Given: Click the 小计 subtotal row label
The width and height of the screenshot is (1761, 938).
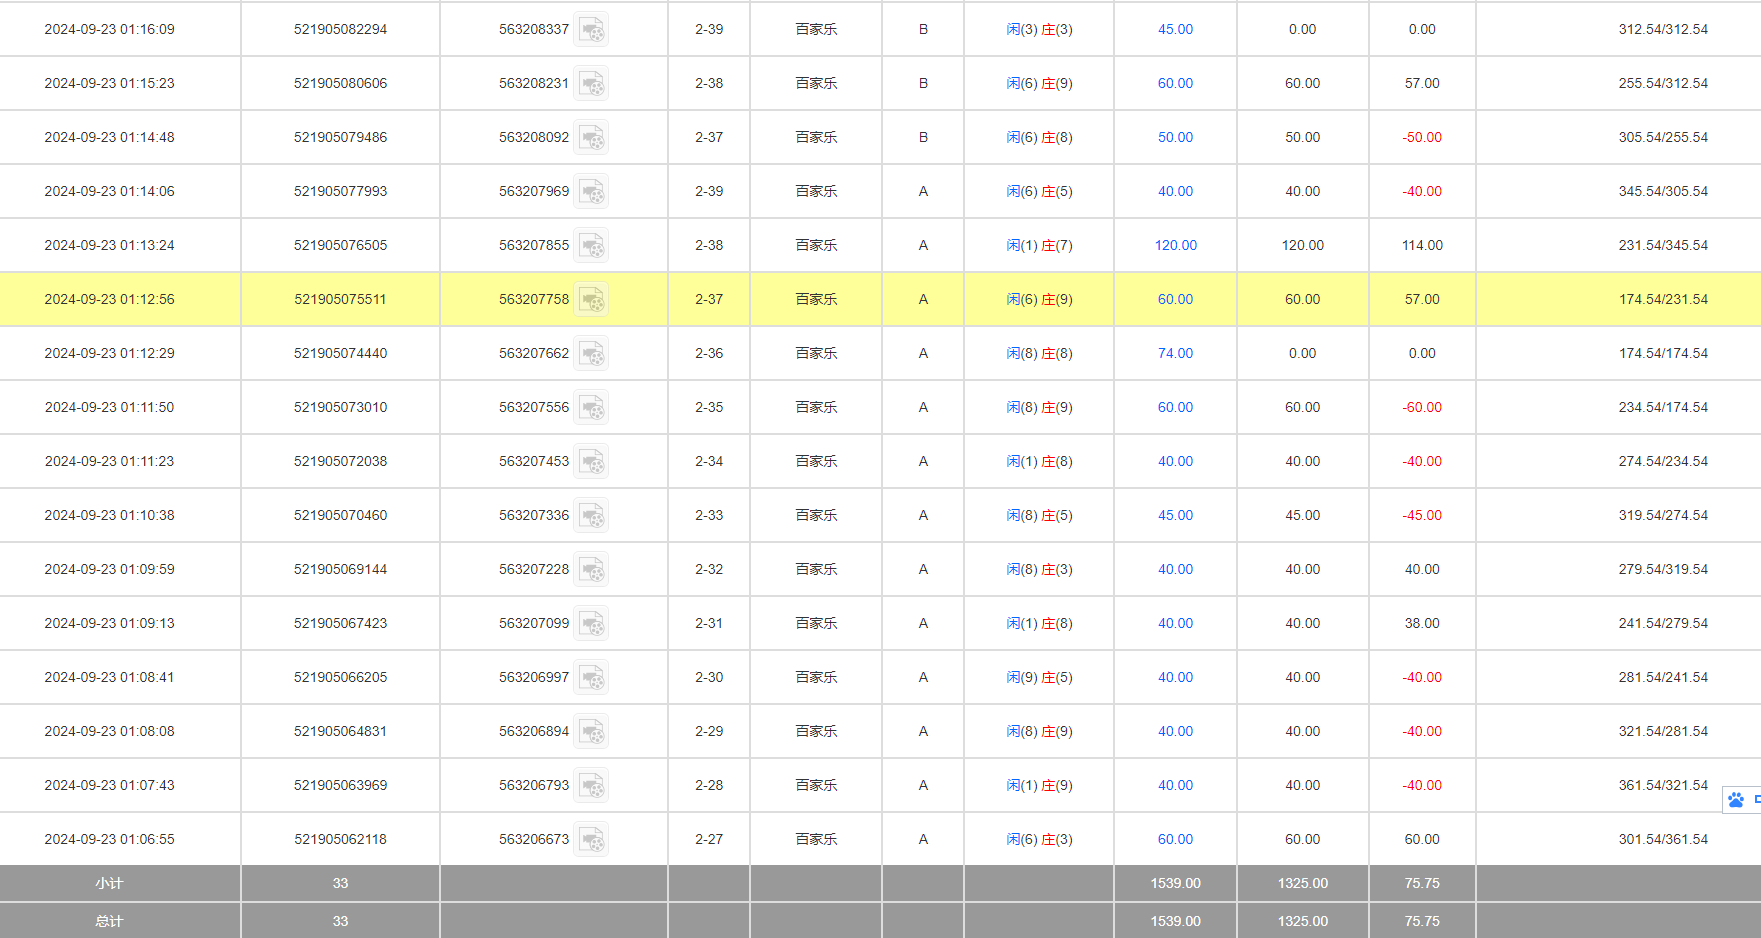Looking at the screenshot, I should (x=109, y=884).
